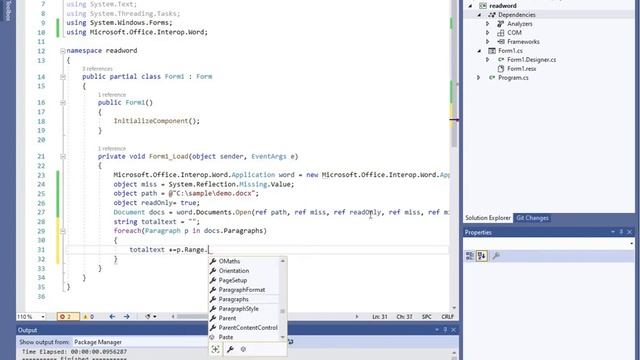
Task: Expand the Program.cs node
Action: tap(478, 78)
